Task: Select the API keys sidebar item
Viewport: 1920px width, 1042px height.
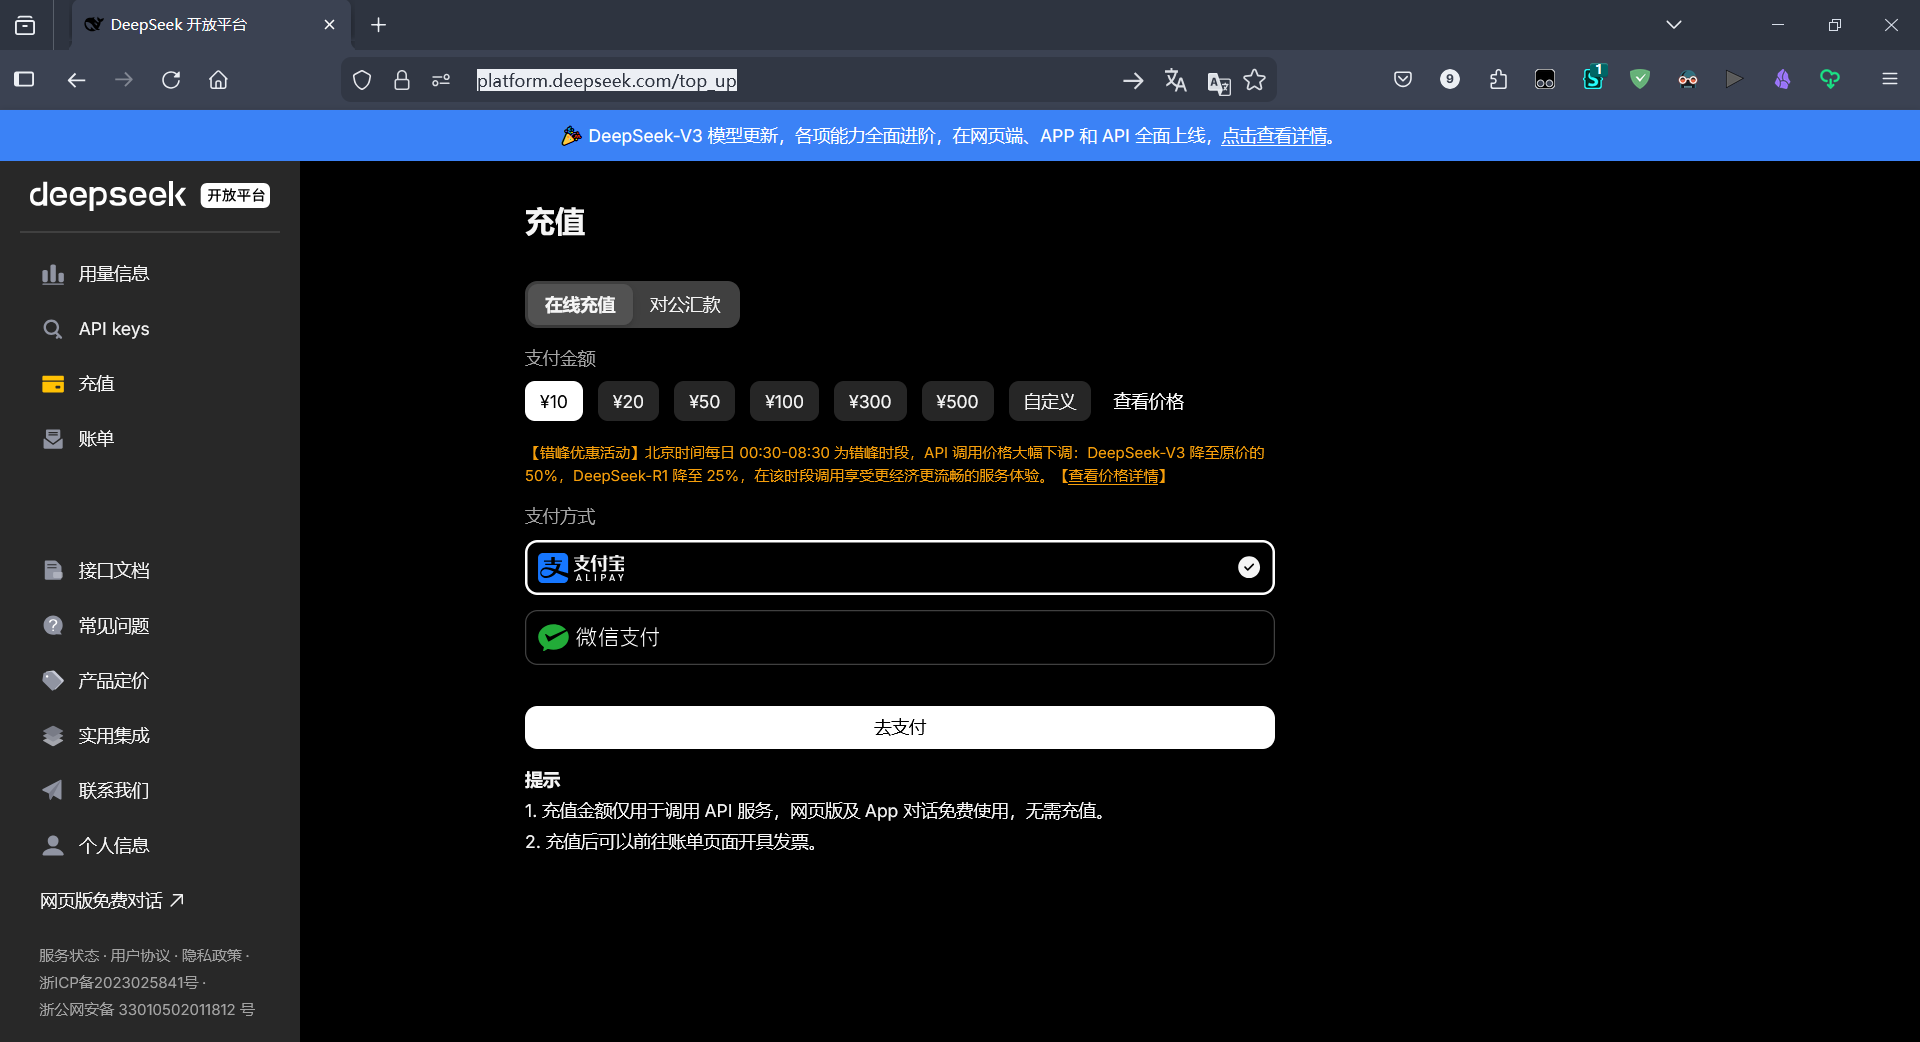Action: [114, 328]
